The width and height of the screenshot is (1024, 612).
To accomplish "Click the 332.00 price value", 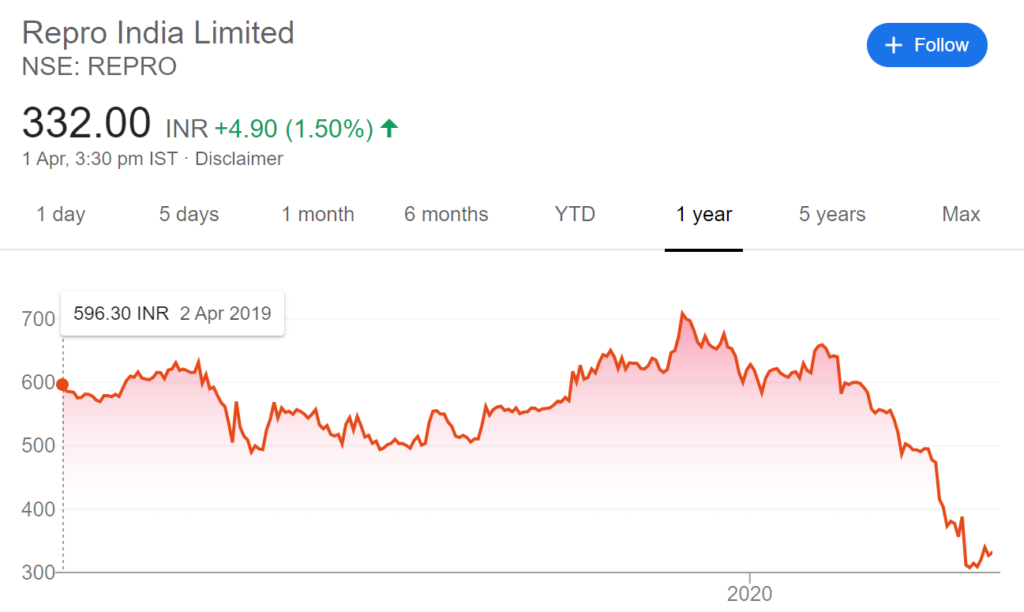I will click(x=86, y=124).
